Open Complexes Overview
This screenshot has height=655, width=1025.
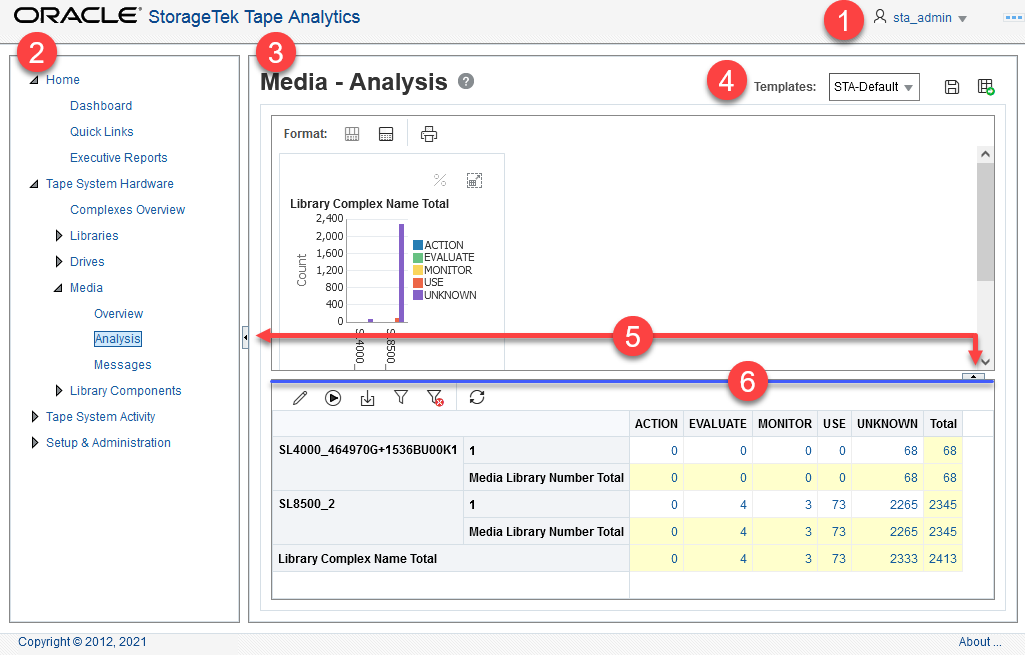pyautogui.click(x=127, y=210)
